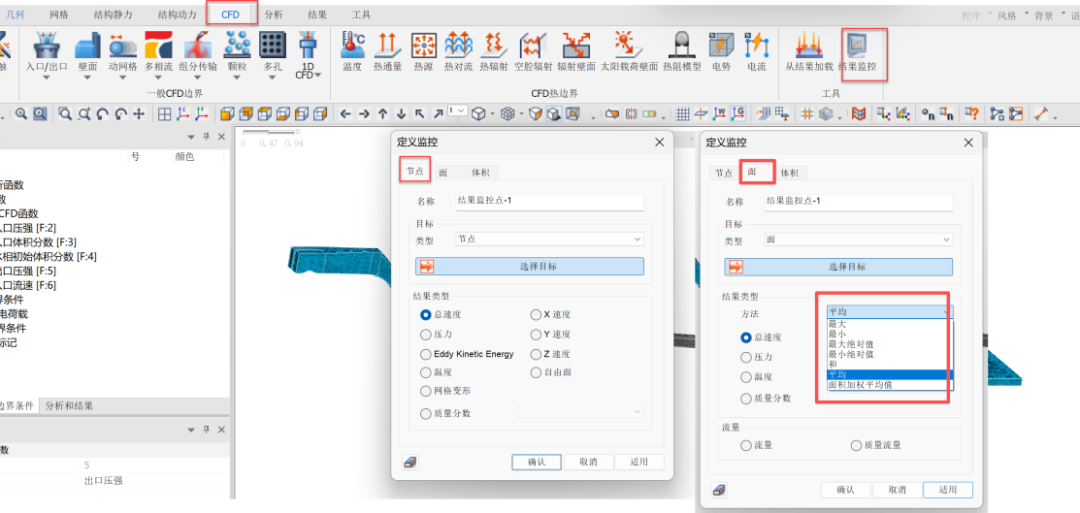Click 适用 in the right dialog
1080x513 pixels.
coord(948,490)
